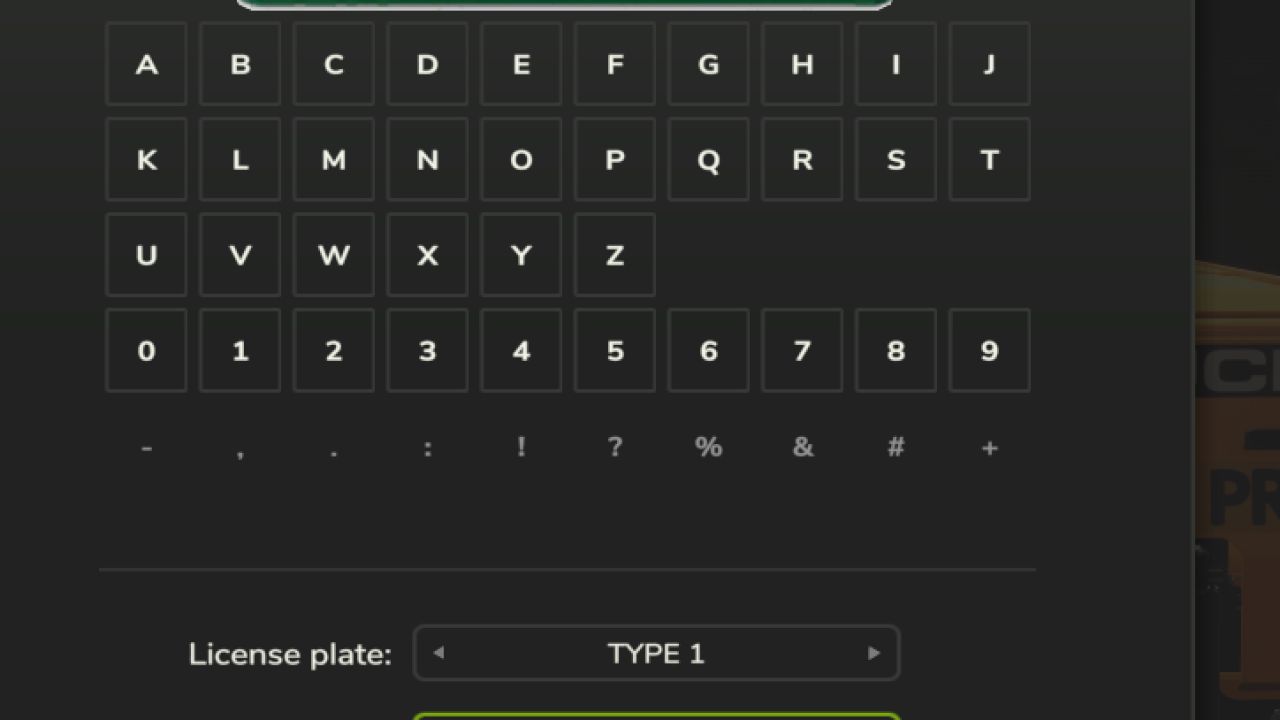Select the percent symbol key
Viewport: 1280px width, 720px height.
[708, 447]
